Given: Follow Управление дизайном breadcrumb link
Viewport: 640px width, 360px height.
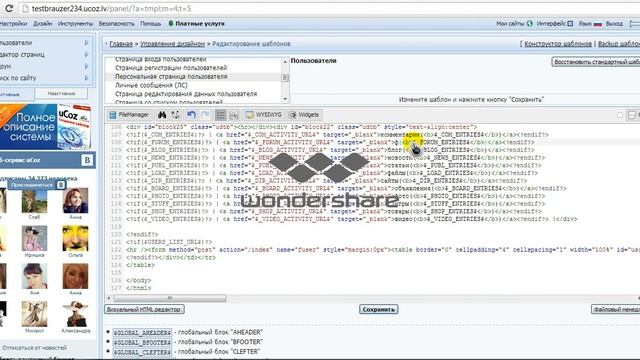Looking at the screenshot, I should coord(173,44).
